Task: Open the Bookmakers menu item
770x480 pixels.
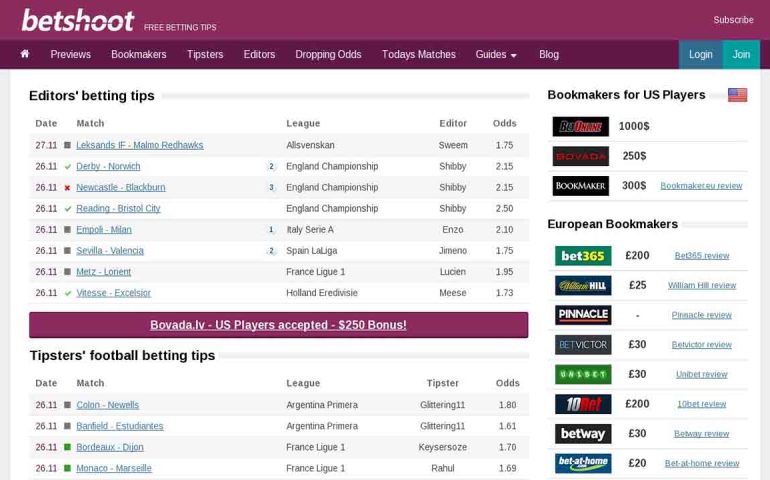Action: pyautogui.click(x=138, y=55)
